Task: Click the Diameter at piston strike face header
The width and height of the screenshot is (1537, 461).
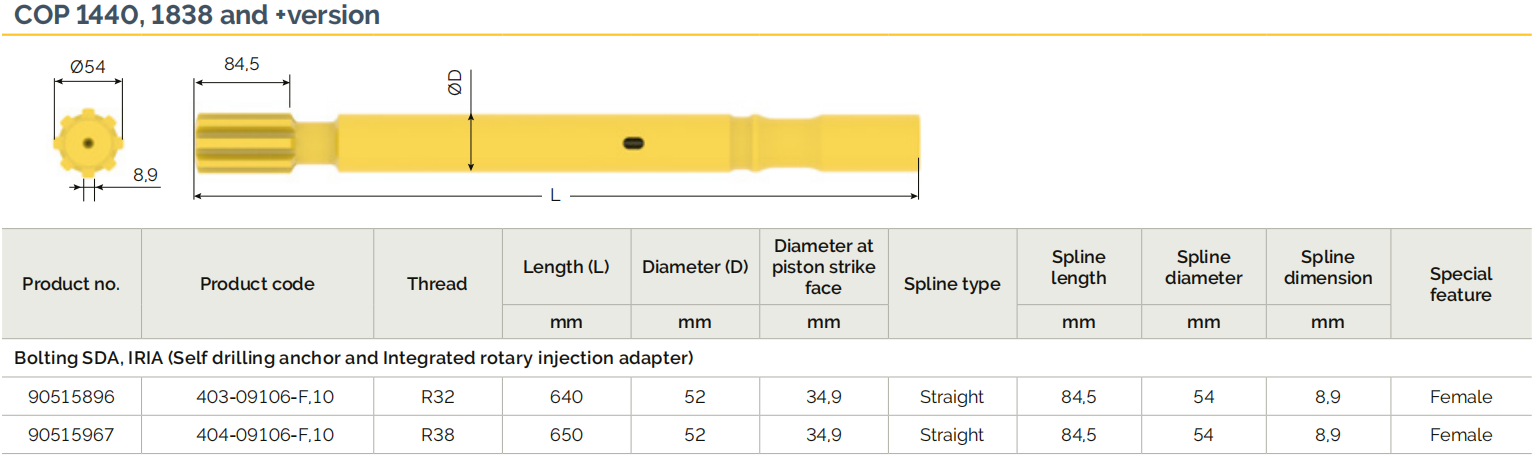Action: point(823,266)
